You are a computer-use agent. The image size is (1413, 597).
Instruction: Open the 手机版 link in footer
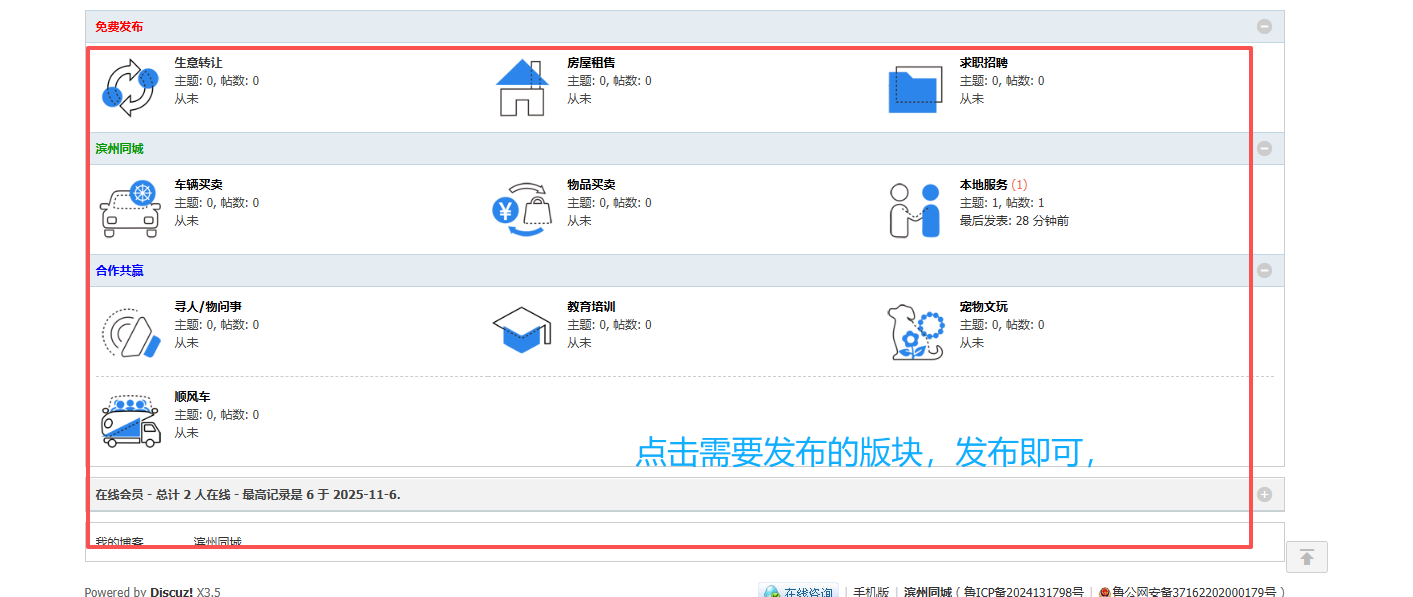click(x=870, y=592)
